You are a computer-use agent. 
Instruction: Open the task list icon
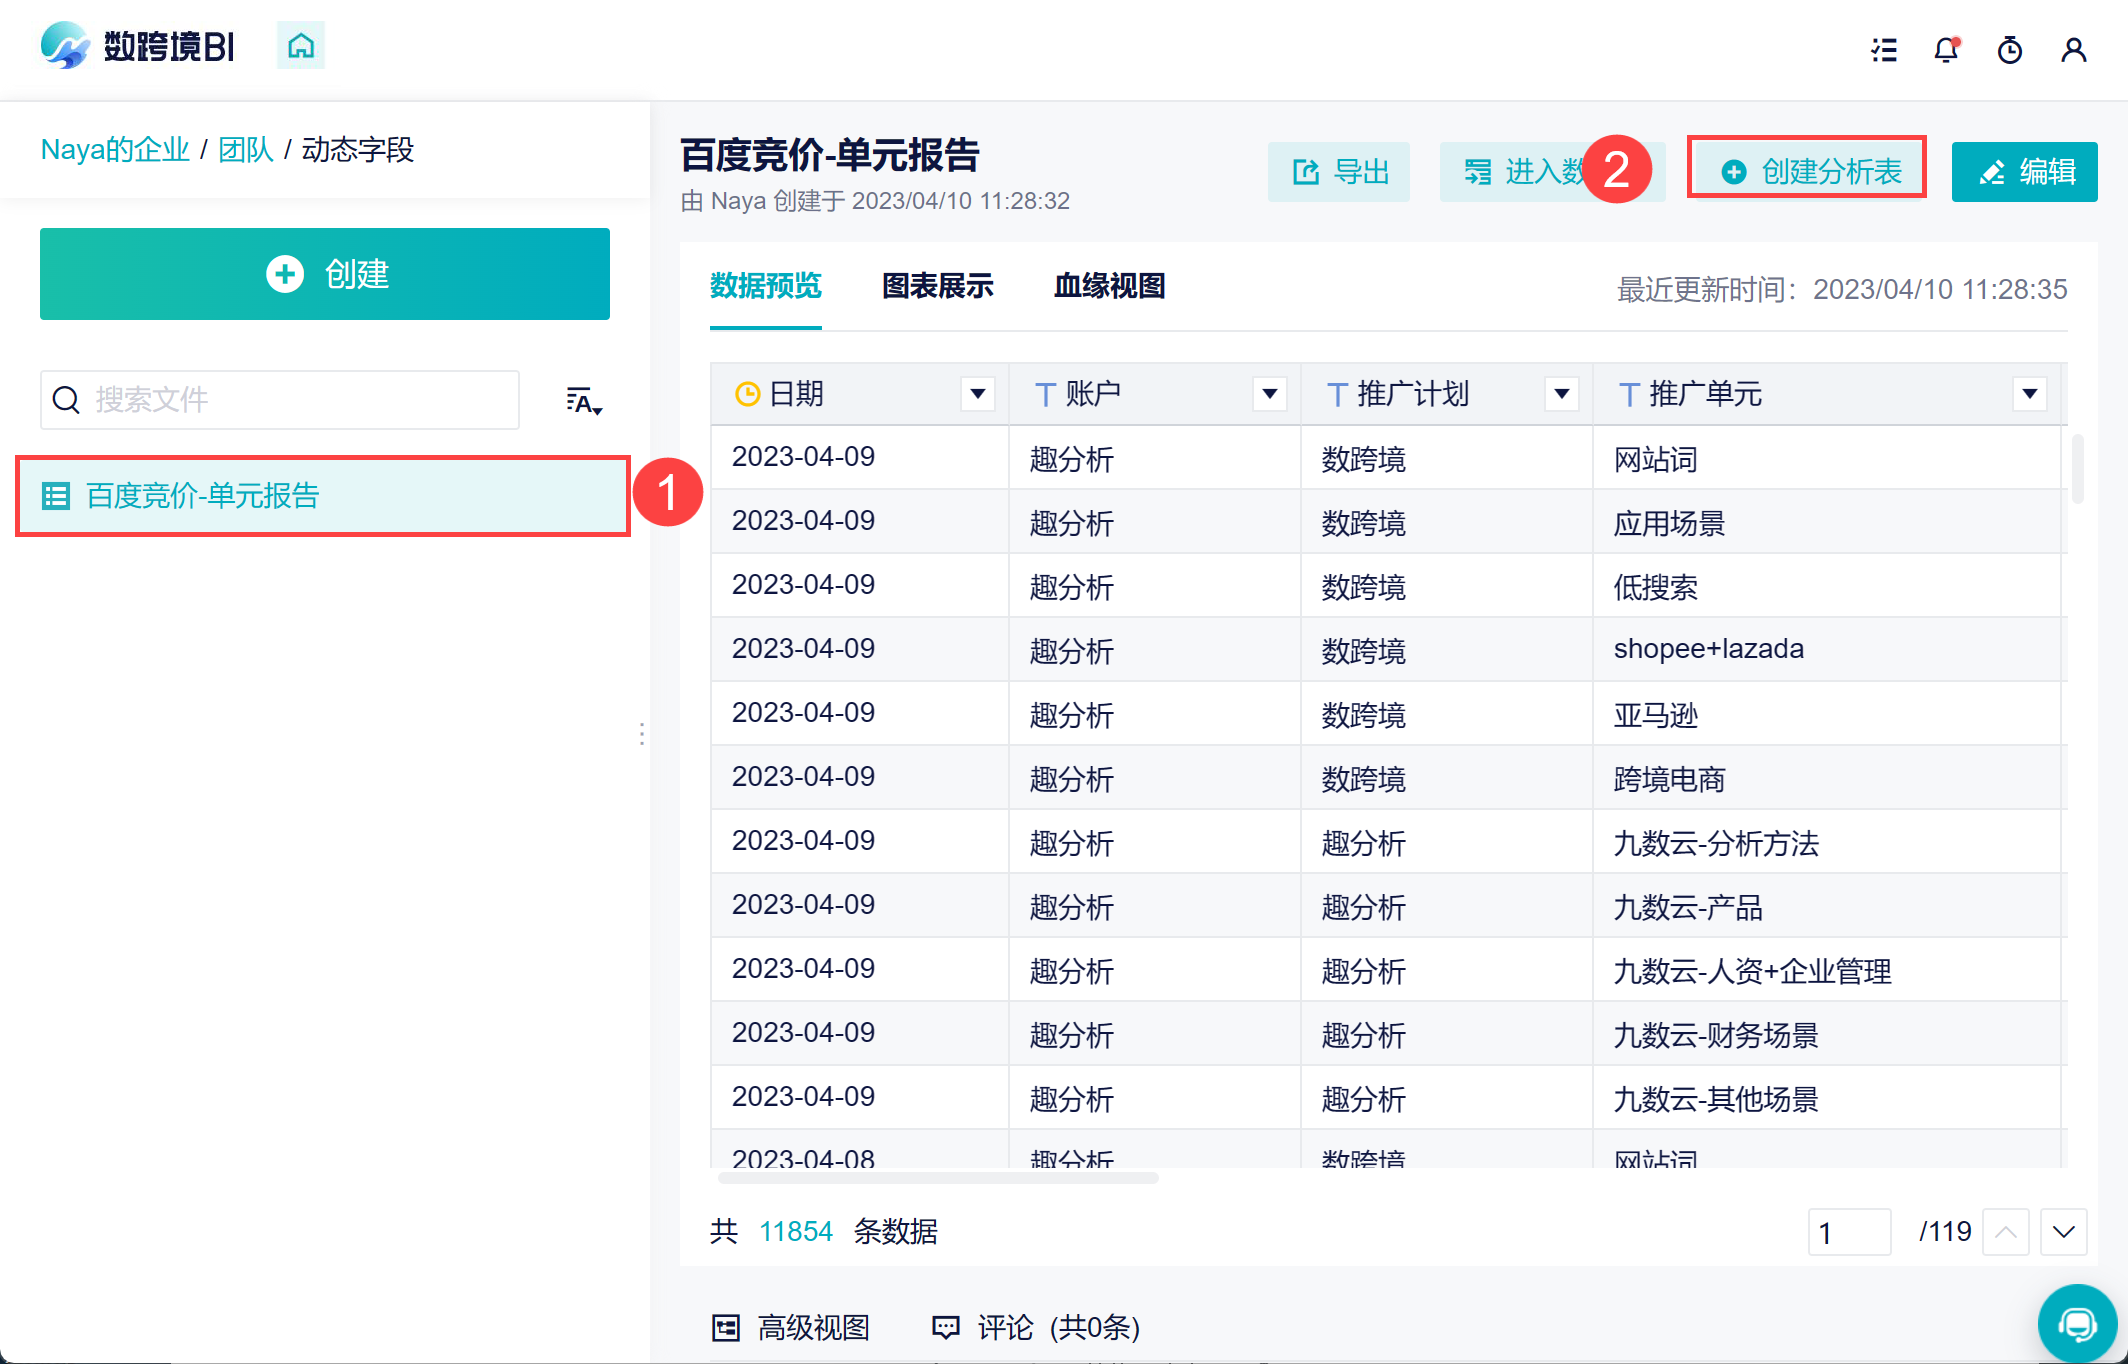[x=1884, y=50]
